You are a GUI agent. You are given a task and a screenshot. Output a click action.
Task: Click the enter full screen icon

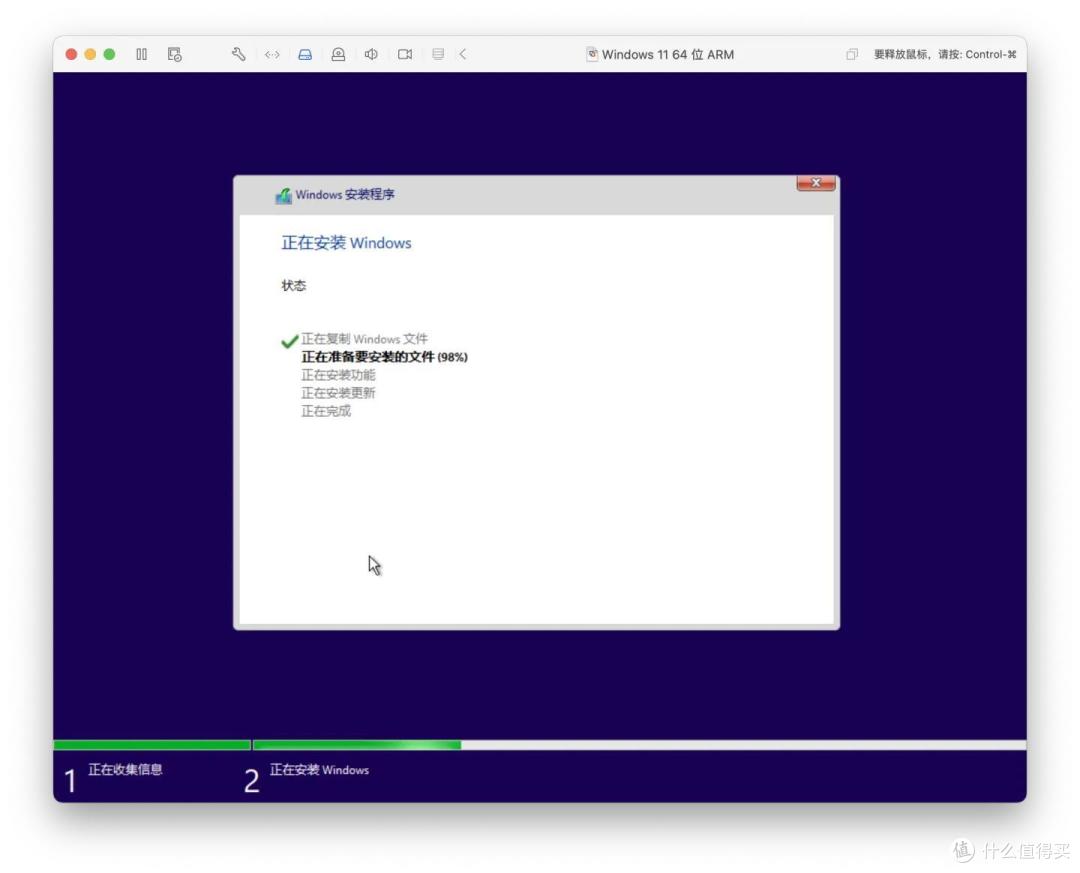click(x=852, y=54)
